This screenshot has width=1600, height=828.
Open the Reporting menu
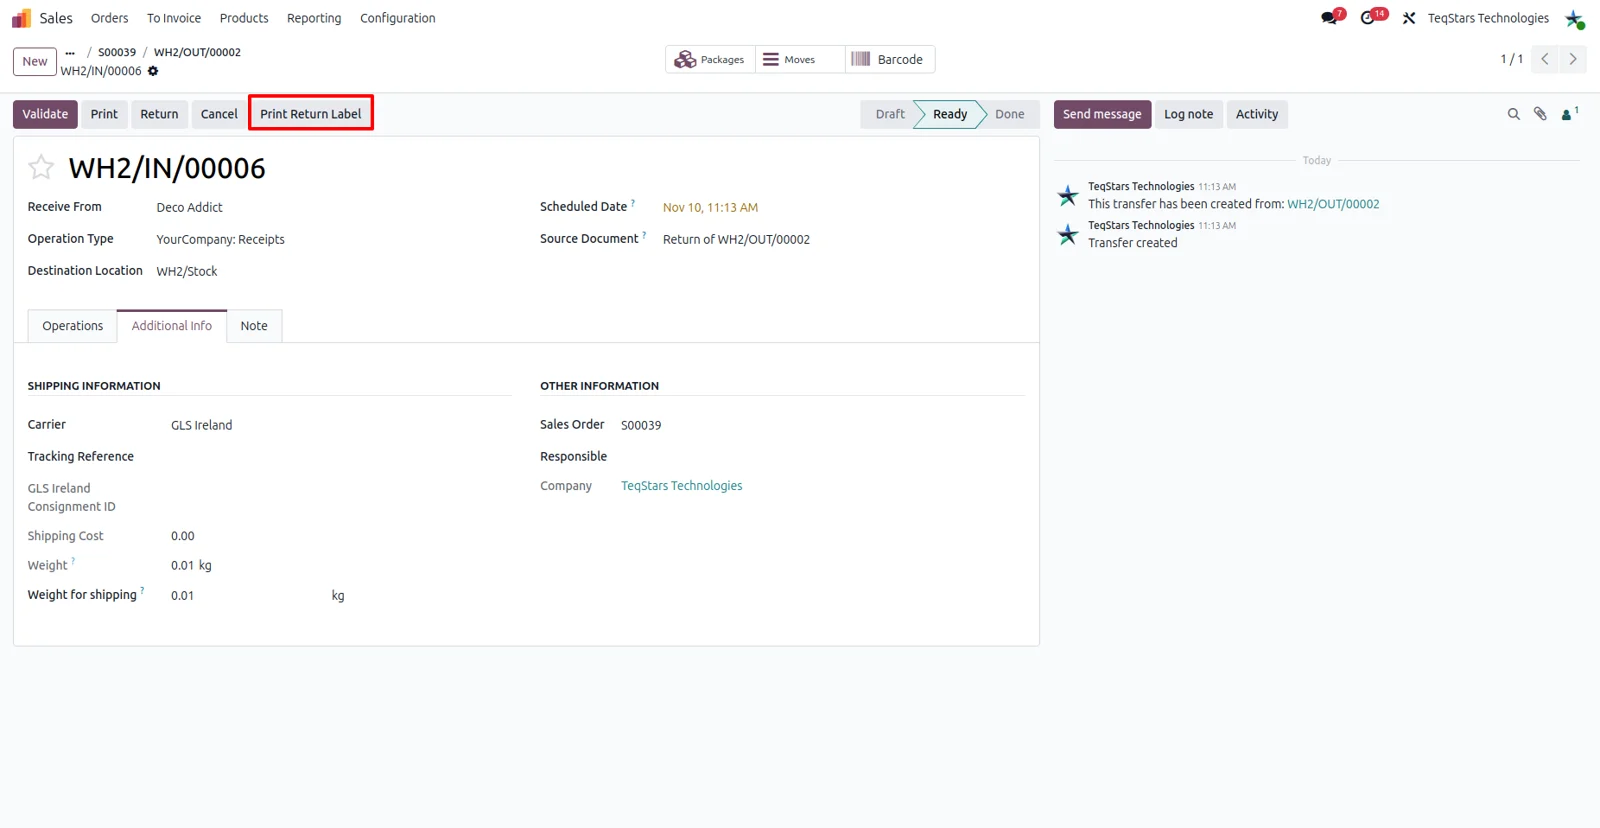314,18
